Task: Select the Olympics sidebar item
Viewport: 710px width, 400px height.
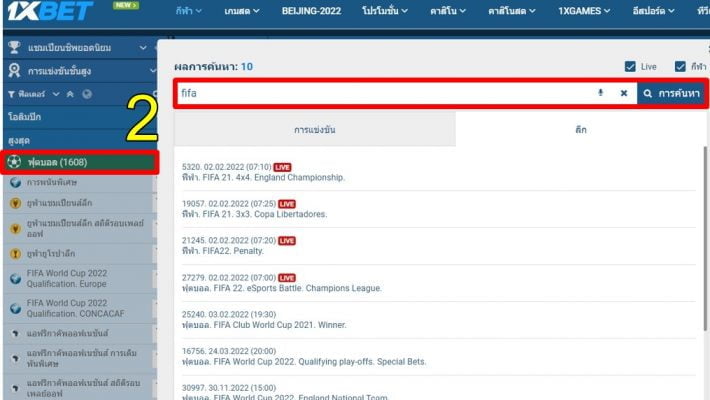Action: point(80,117)
